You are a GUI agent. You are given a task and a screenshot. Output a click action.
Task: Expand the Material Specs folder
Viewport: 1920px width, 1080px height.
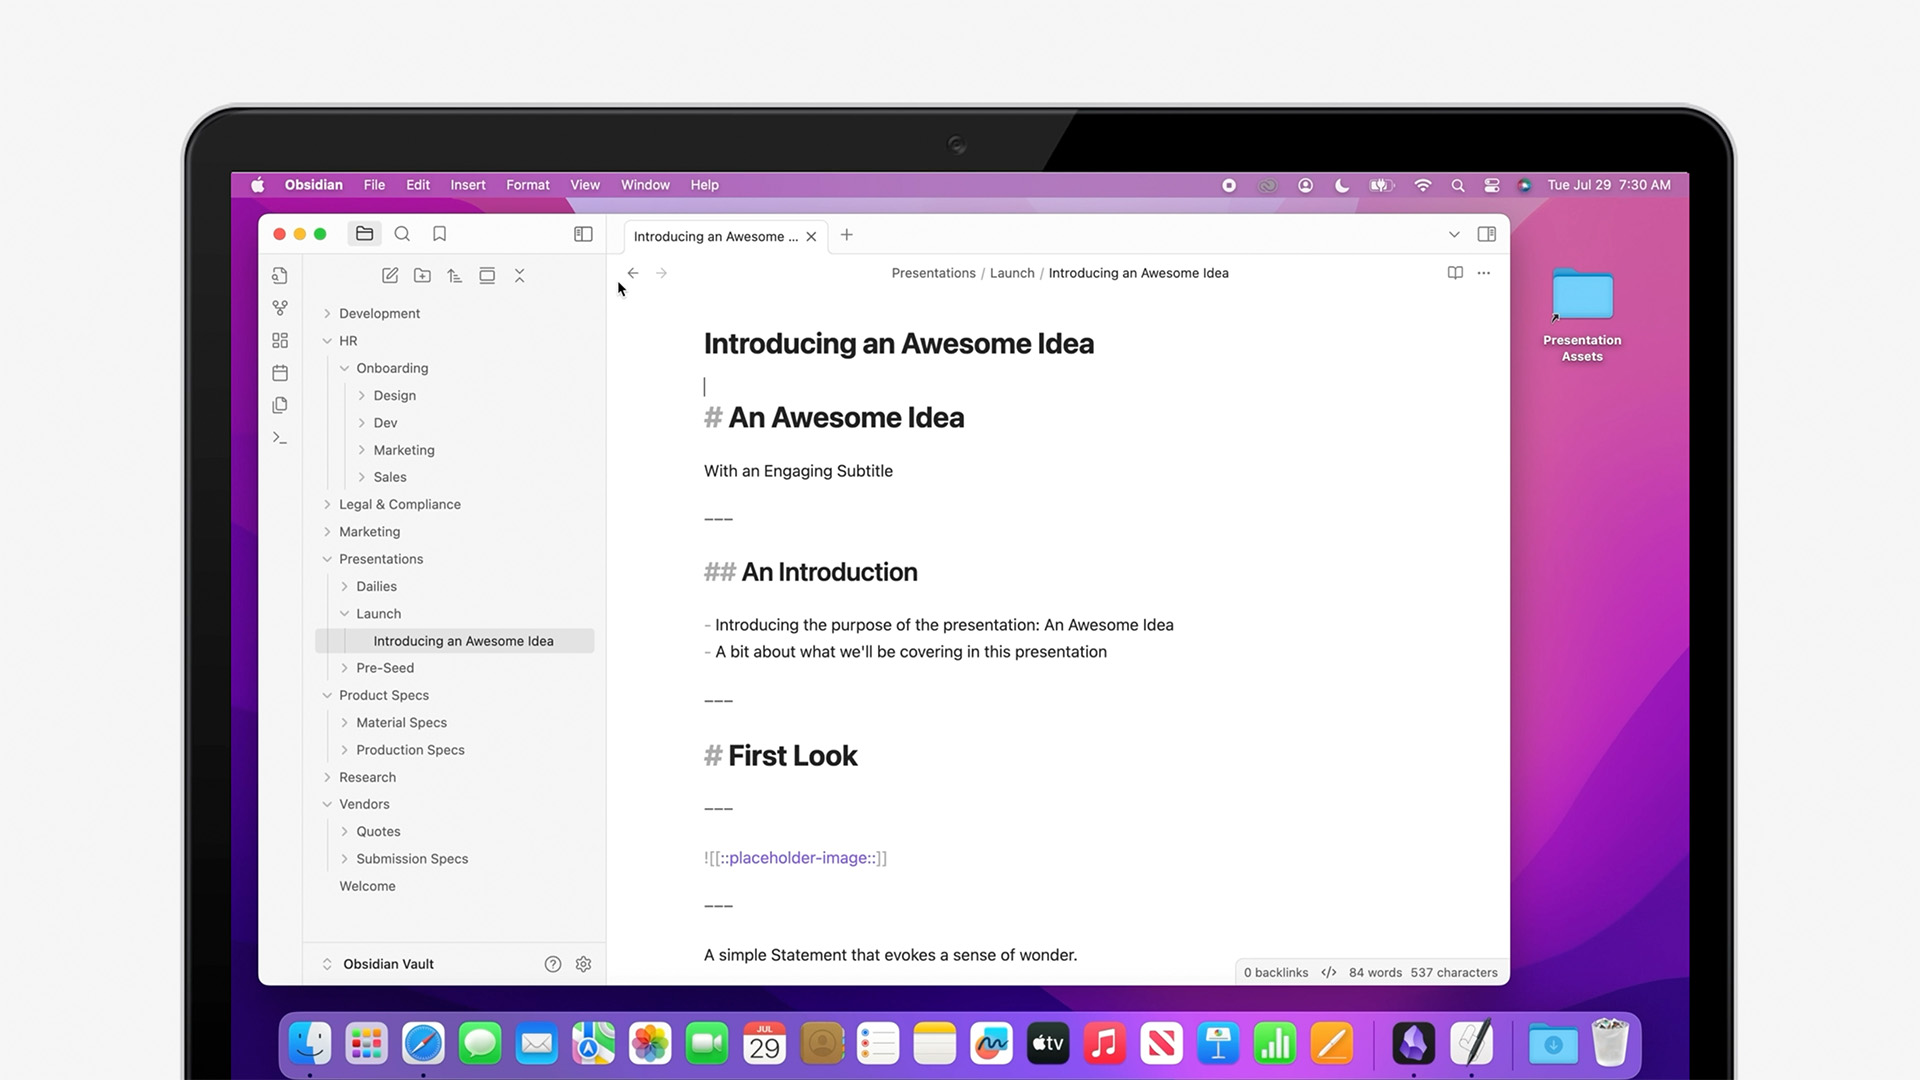pos(344,722)
